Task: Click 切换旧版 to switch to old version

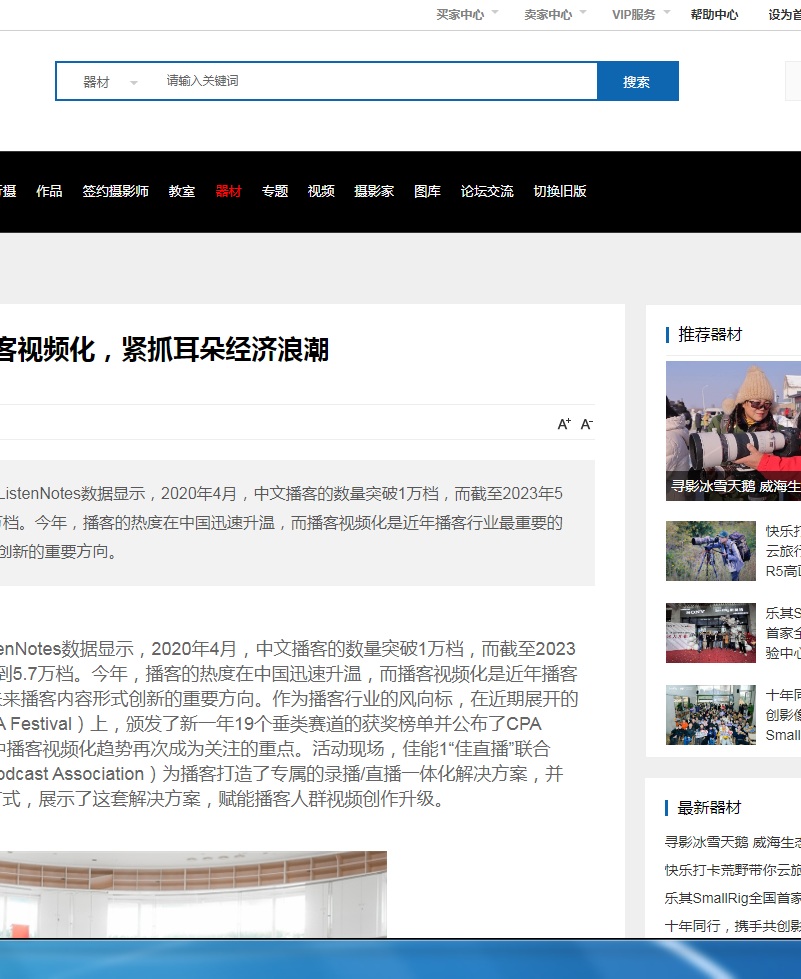Action: click(560, 191)
